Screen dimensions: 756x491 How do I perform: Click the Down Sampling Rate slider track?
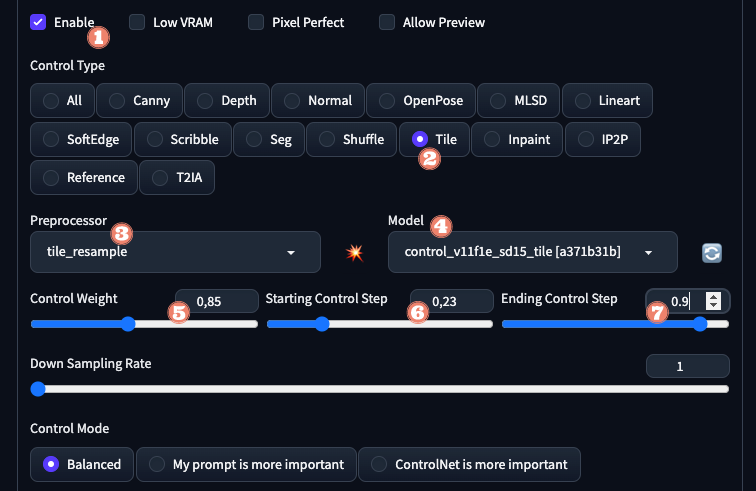pos(380,389)
